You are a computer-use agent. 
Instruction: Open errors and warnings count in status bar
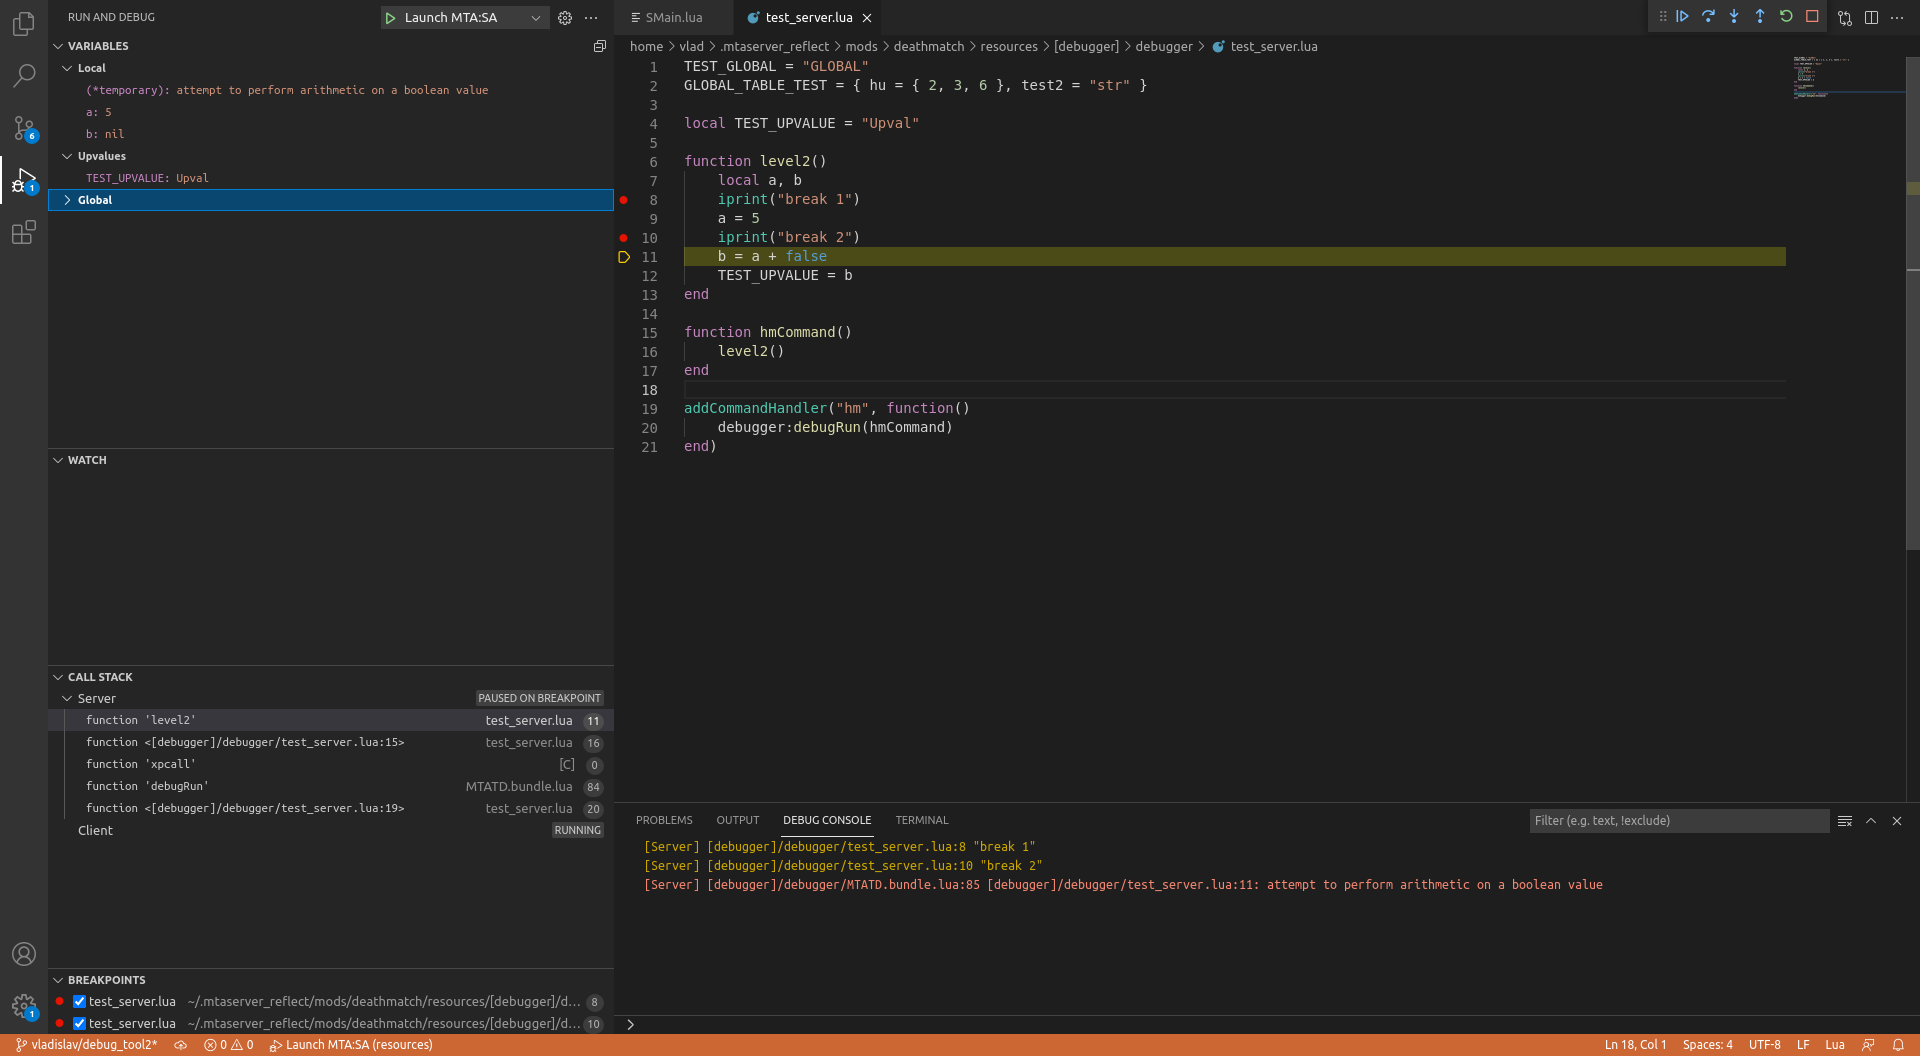228,1045
